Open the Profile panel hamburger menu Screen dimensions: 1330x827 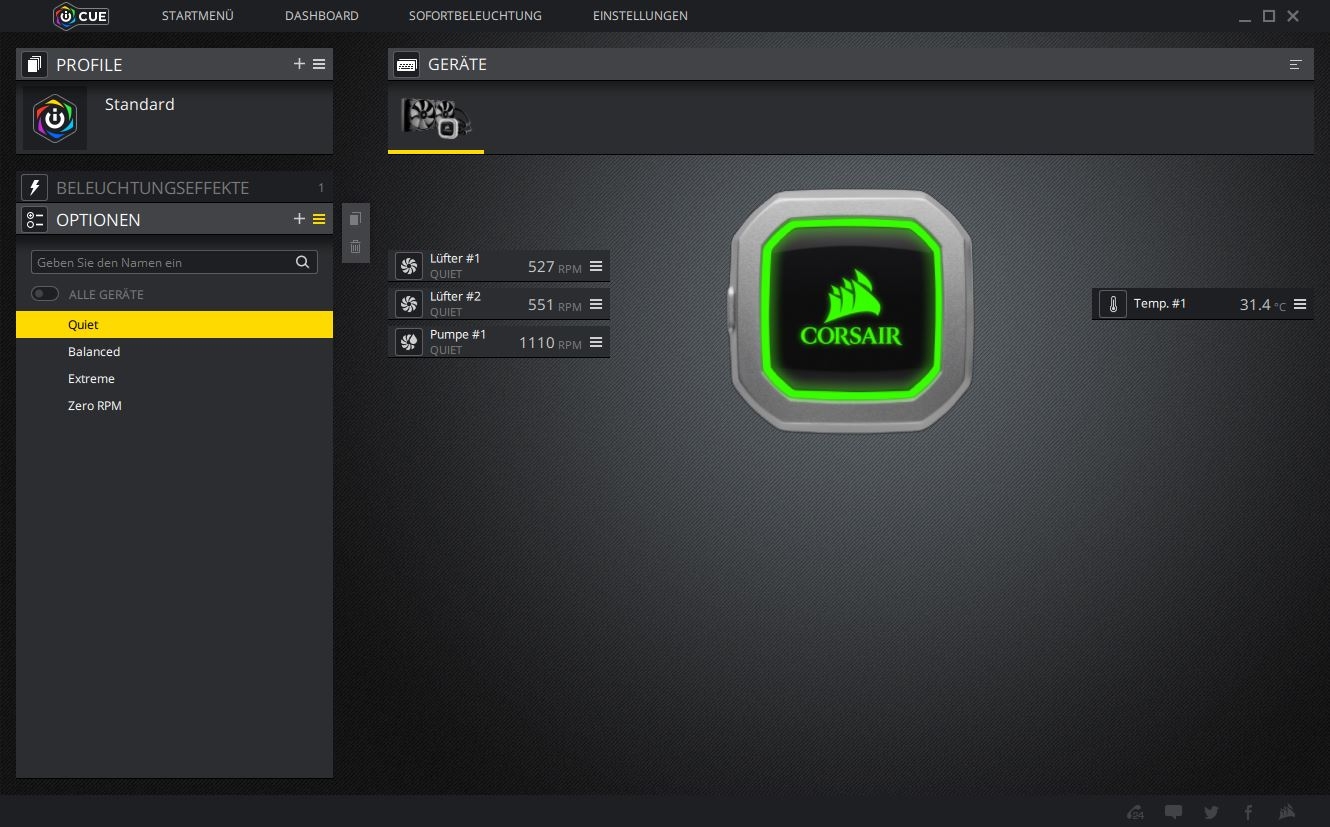point(319,64)
